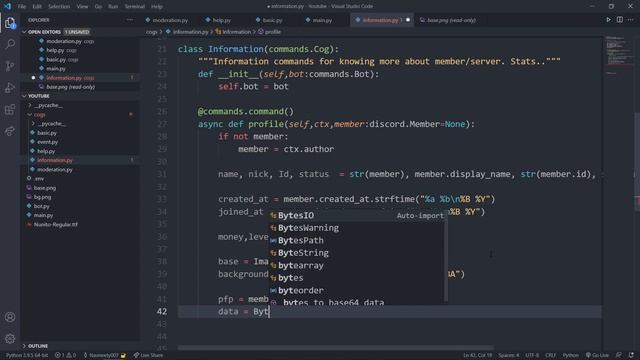Open the Accounts menu icon
This screenshot has height=360, width=640.
click(x=10, y=317)
